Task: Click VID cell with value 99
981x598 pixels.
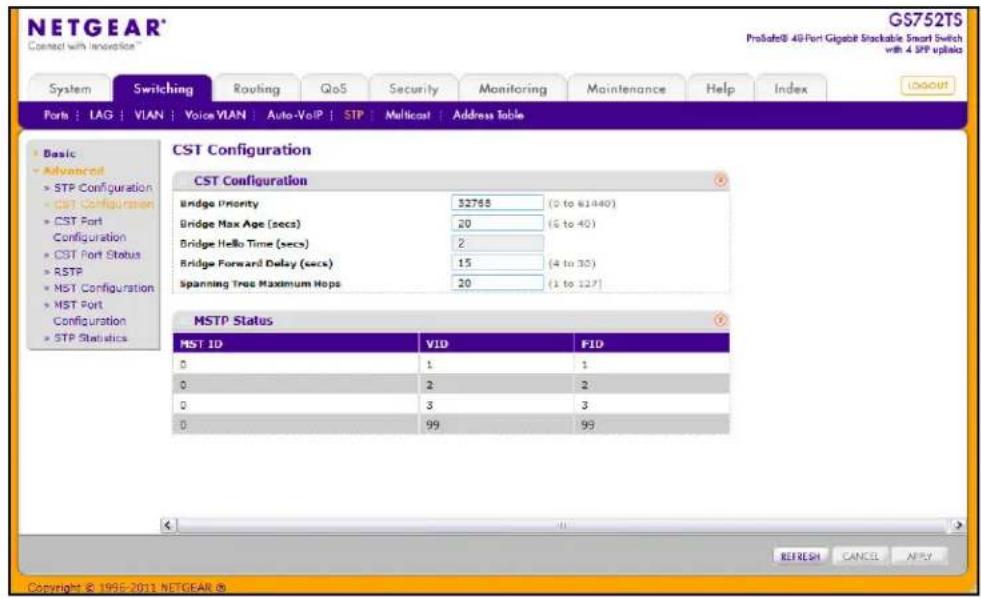Action: tap(496, 425)
